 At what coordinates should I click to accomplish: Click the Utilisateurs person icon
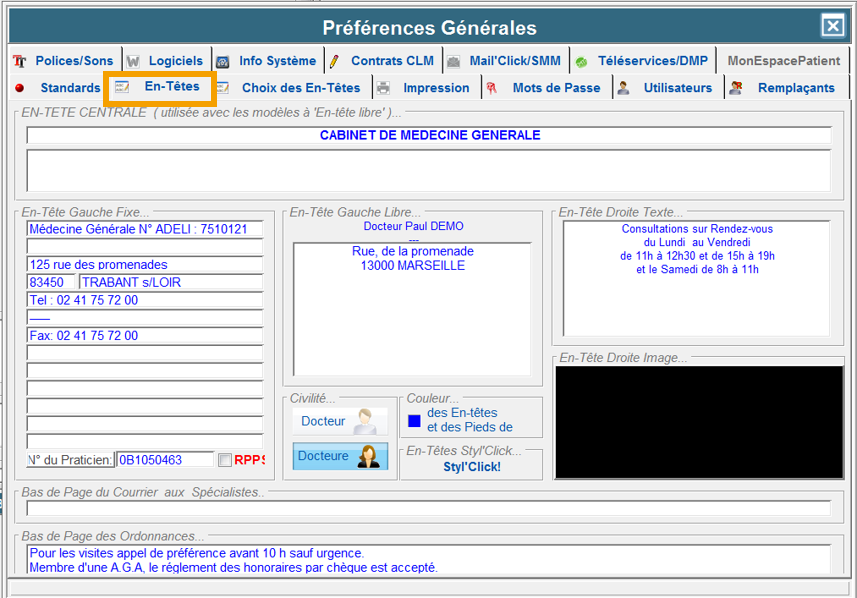click(623, 88)
